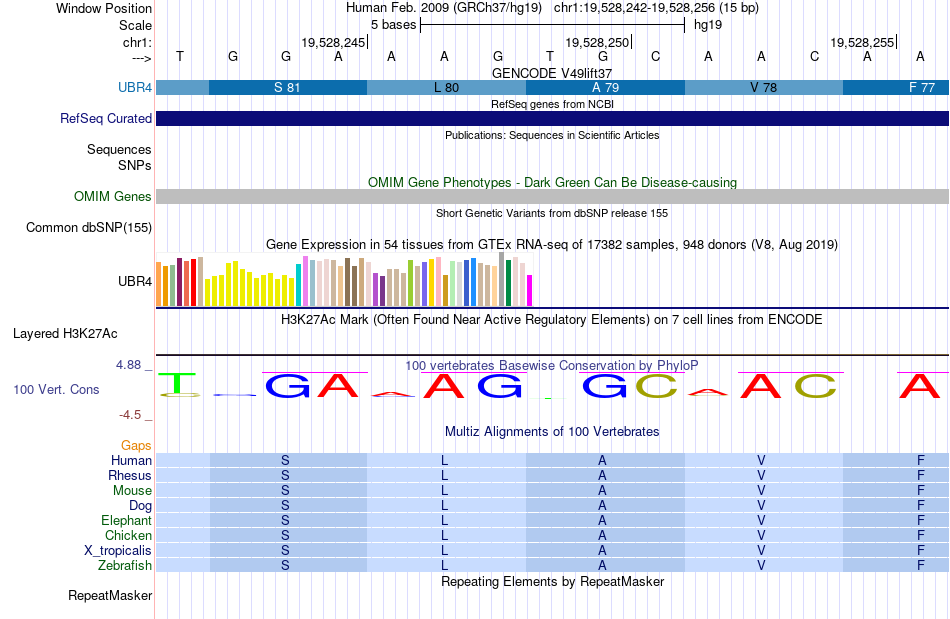This screenshot has height=619, width=950.
Task: Select the Rhesus alignment row label
Action: click(x=130, y=475)
